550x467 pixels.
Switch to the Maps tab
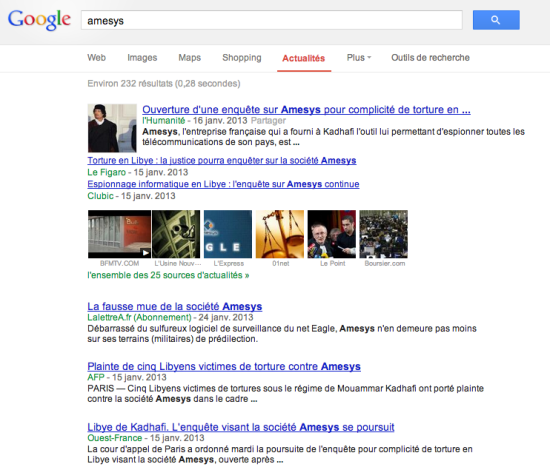[189, 58]
